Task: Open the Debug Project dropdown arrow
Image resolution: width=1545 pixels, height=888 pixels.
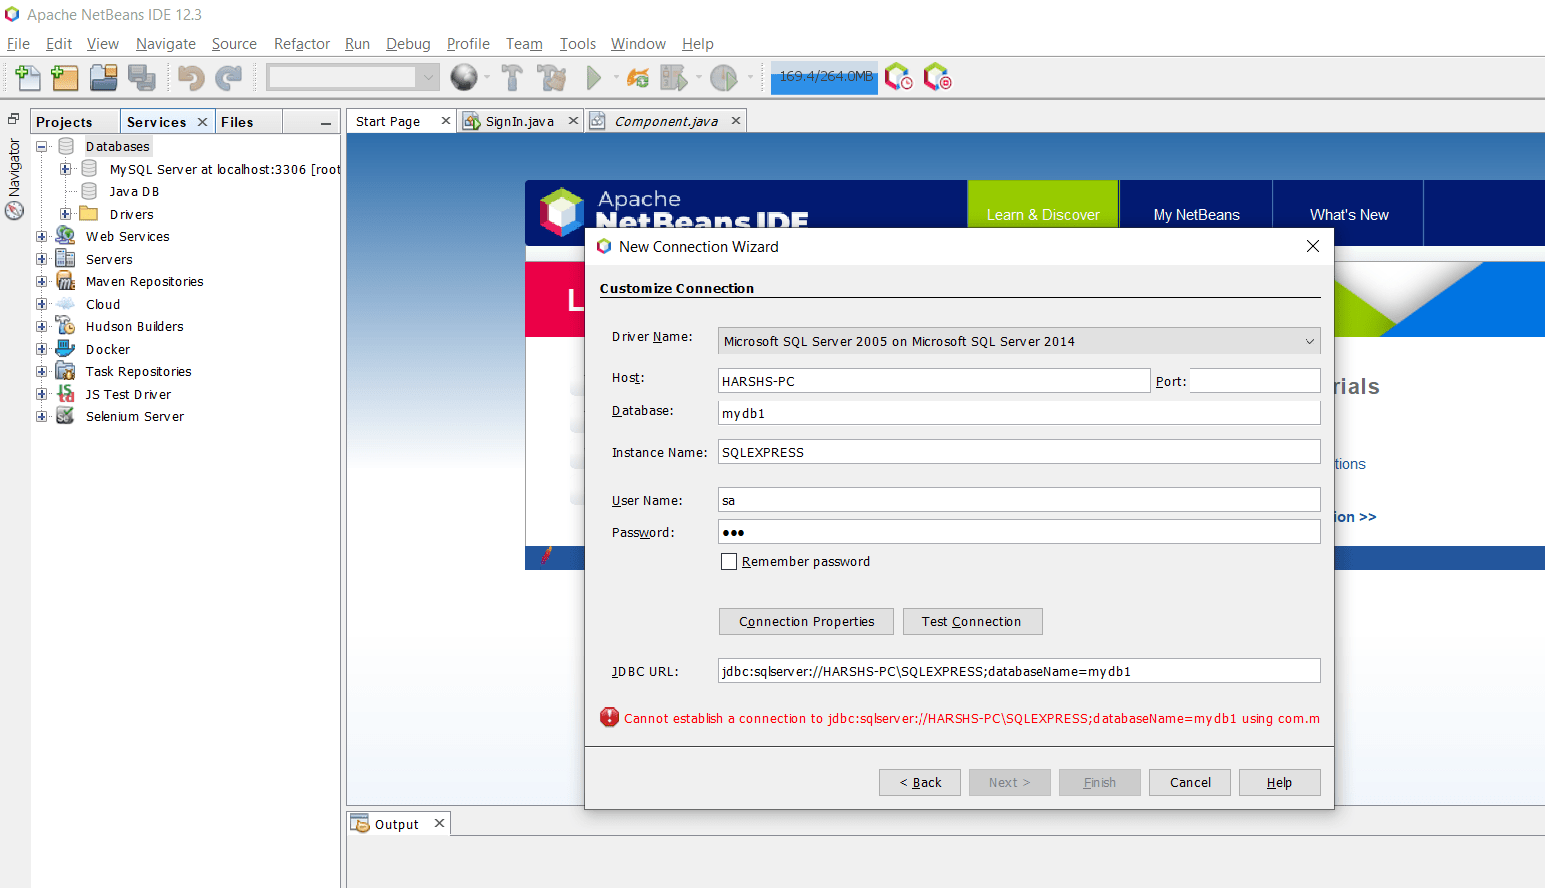Action: click(x=698, y=77)
